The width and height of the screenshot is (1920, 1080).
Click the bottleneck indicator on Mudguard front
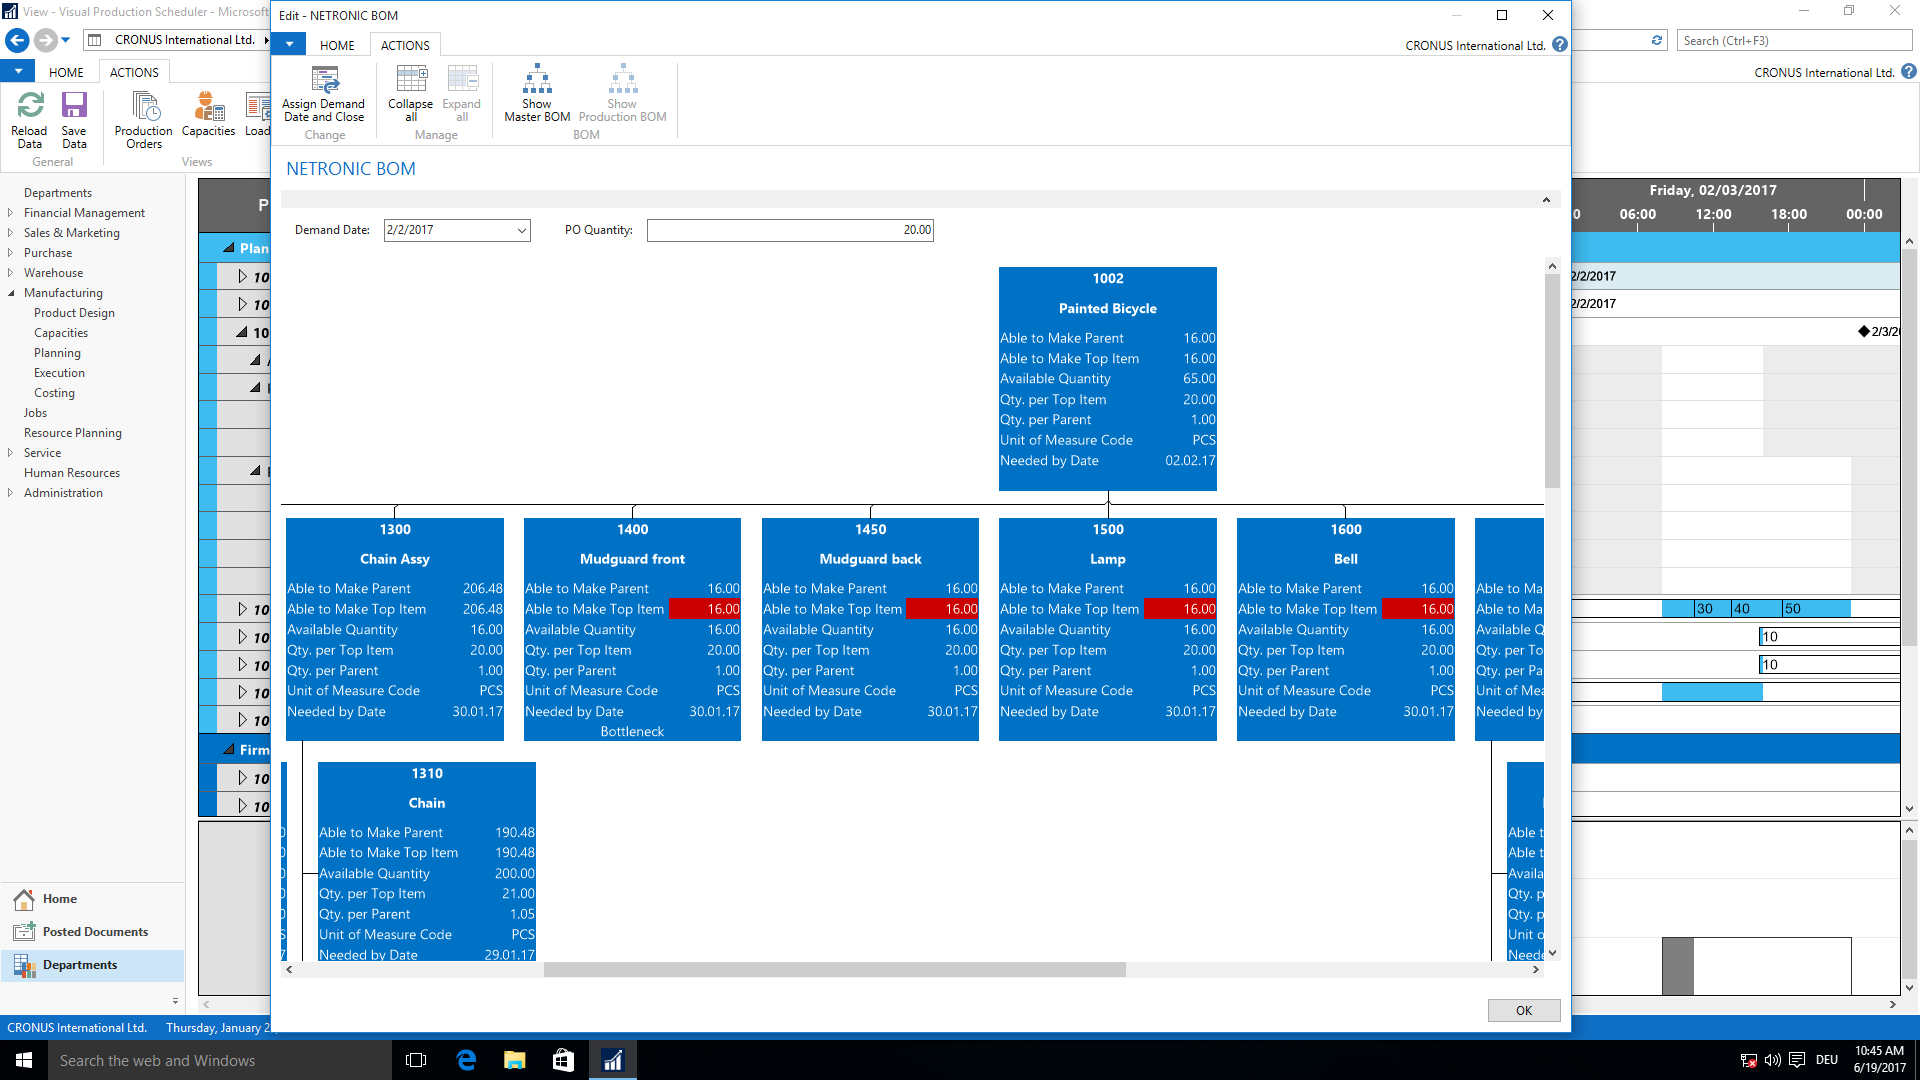pyautogui.click(x=632, y=731)
